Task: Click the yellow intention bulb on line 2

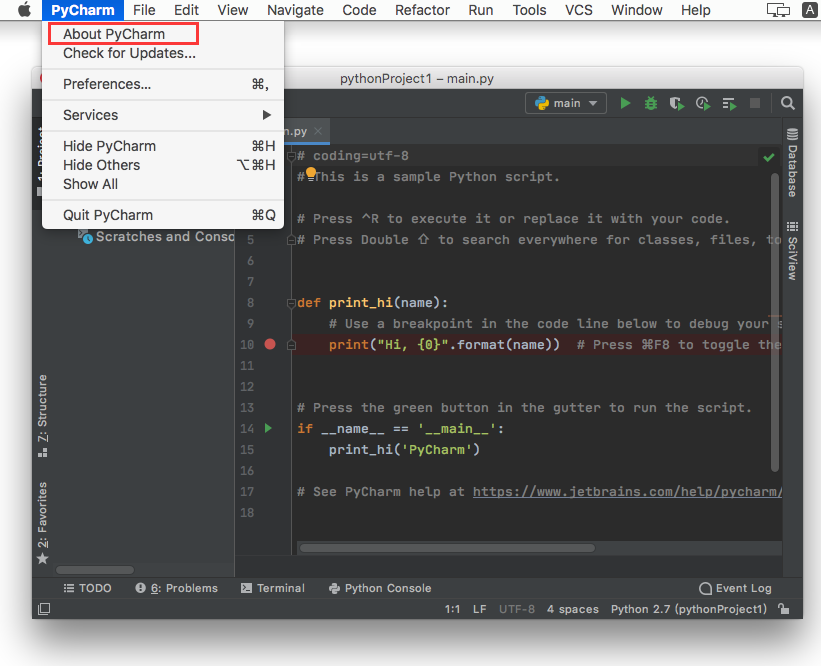Action: (x=310, y=174)
